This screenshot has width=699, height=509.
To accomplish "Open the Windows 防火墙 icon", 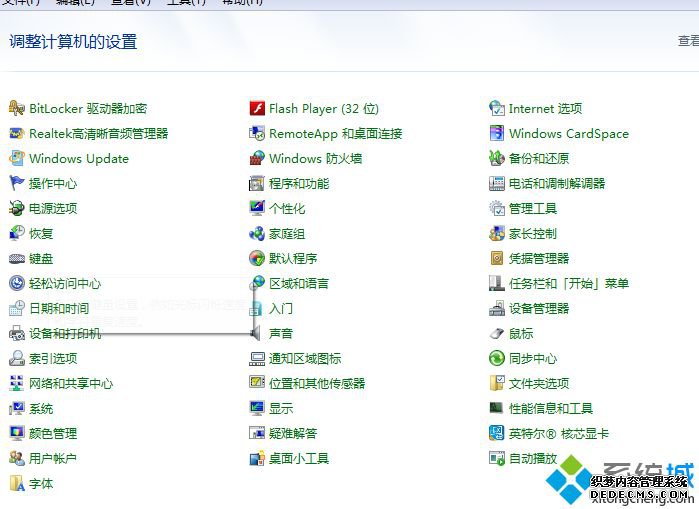I will click(257, 158).
